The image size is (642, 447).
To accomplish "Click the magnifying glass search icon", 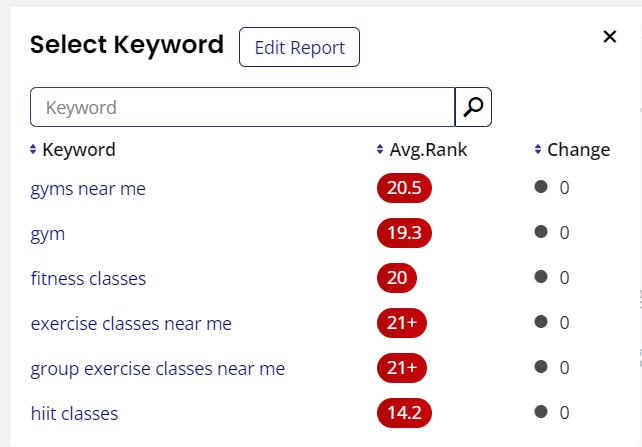I will coord(473,107).
